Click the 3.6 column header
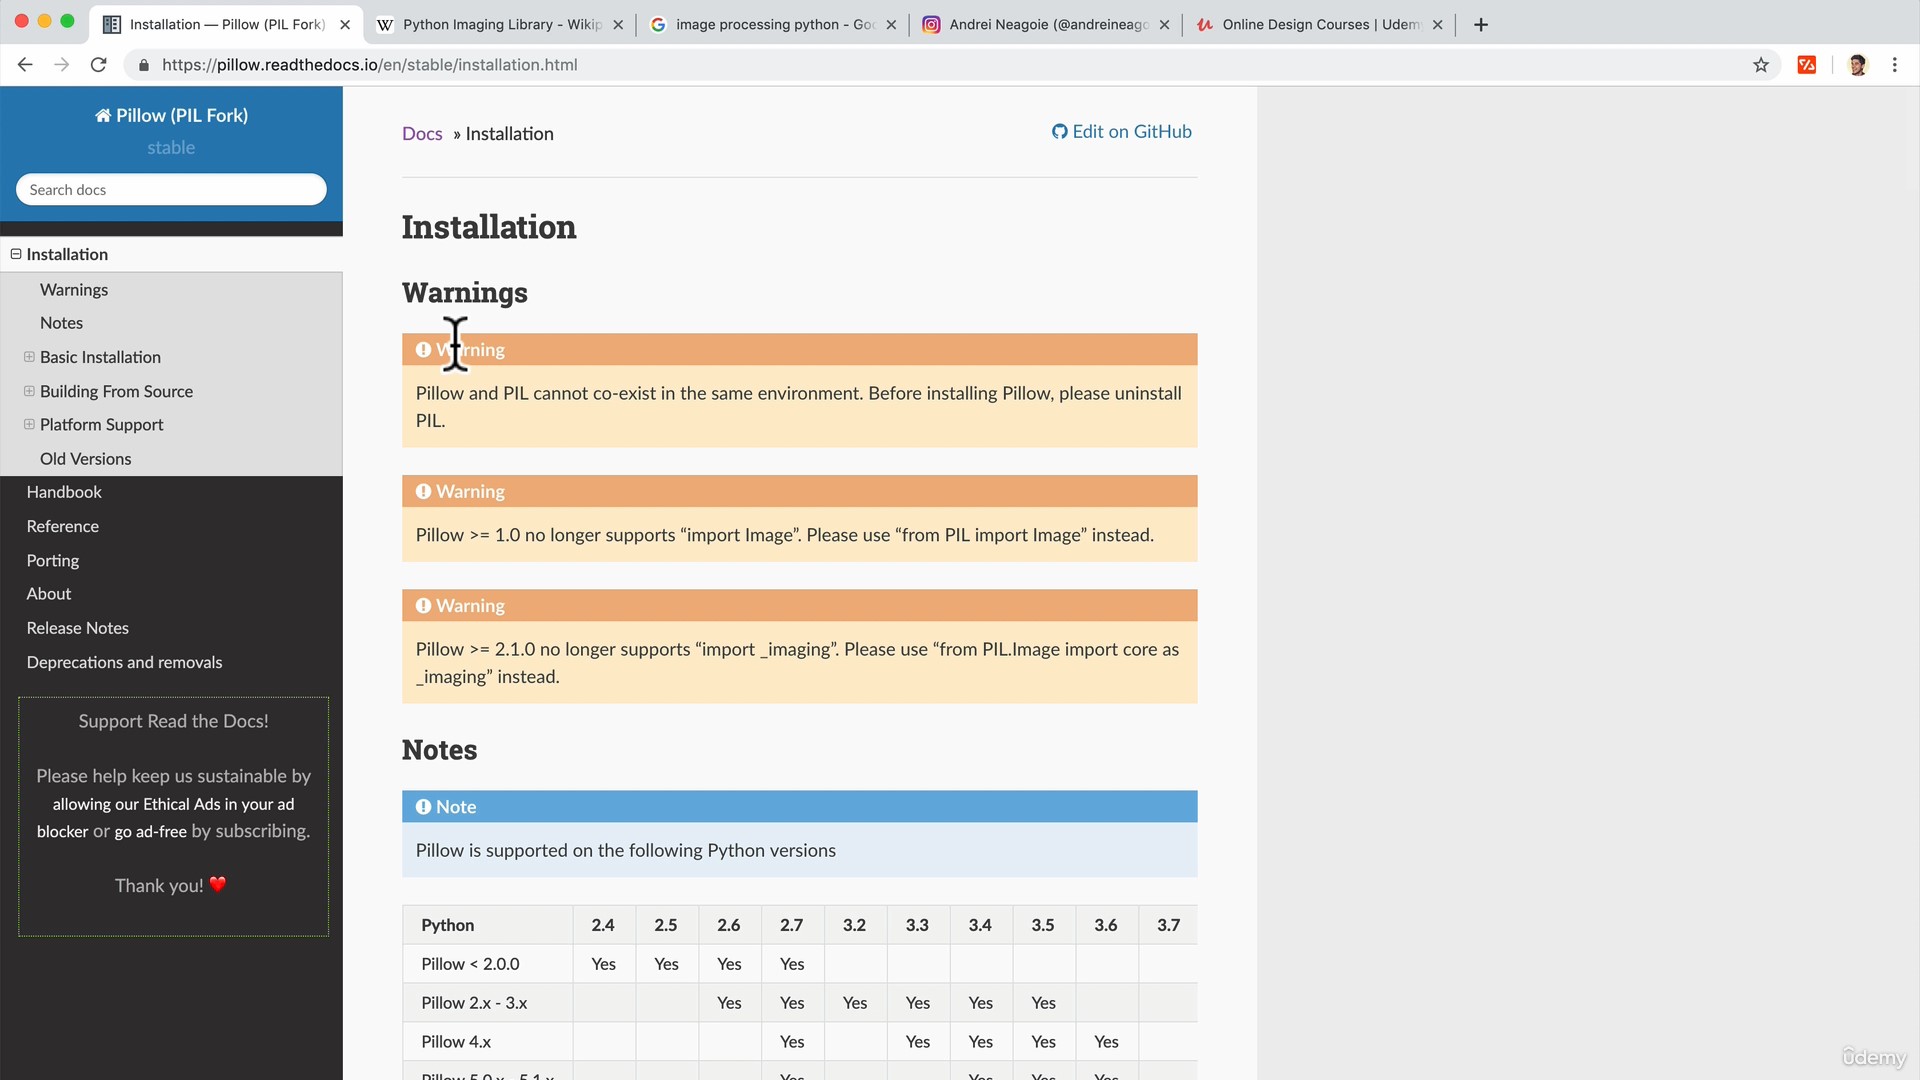The width and height of the screenshot is (1920, 1080). 1106,925
